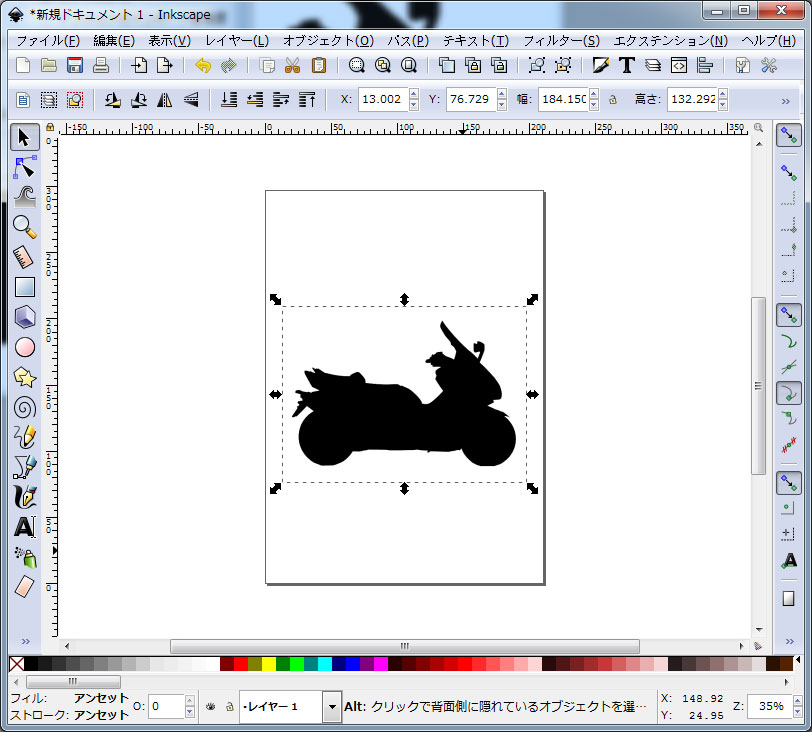Click the フィル アンセット indicator

point(101,698)
